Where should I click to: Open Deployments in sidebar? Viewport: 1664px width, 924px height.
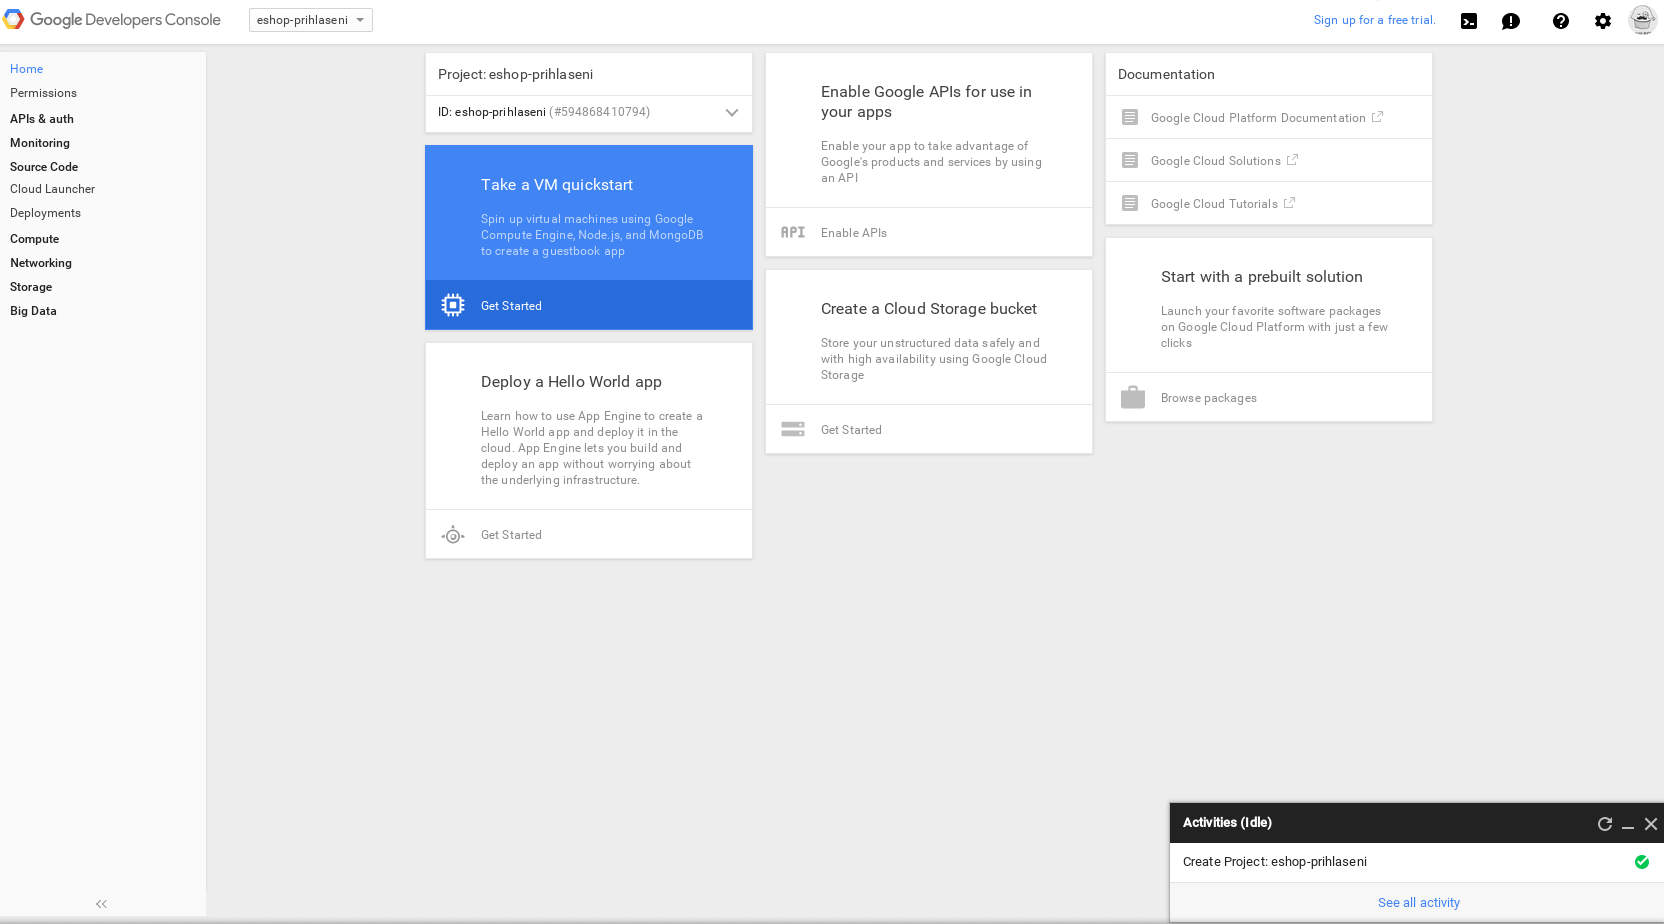tap(45, 213)
